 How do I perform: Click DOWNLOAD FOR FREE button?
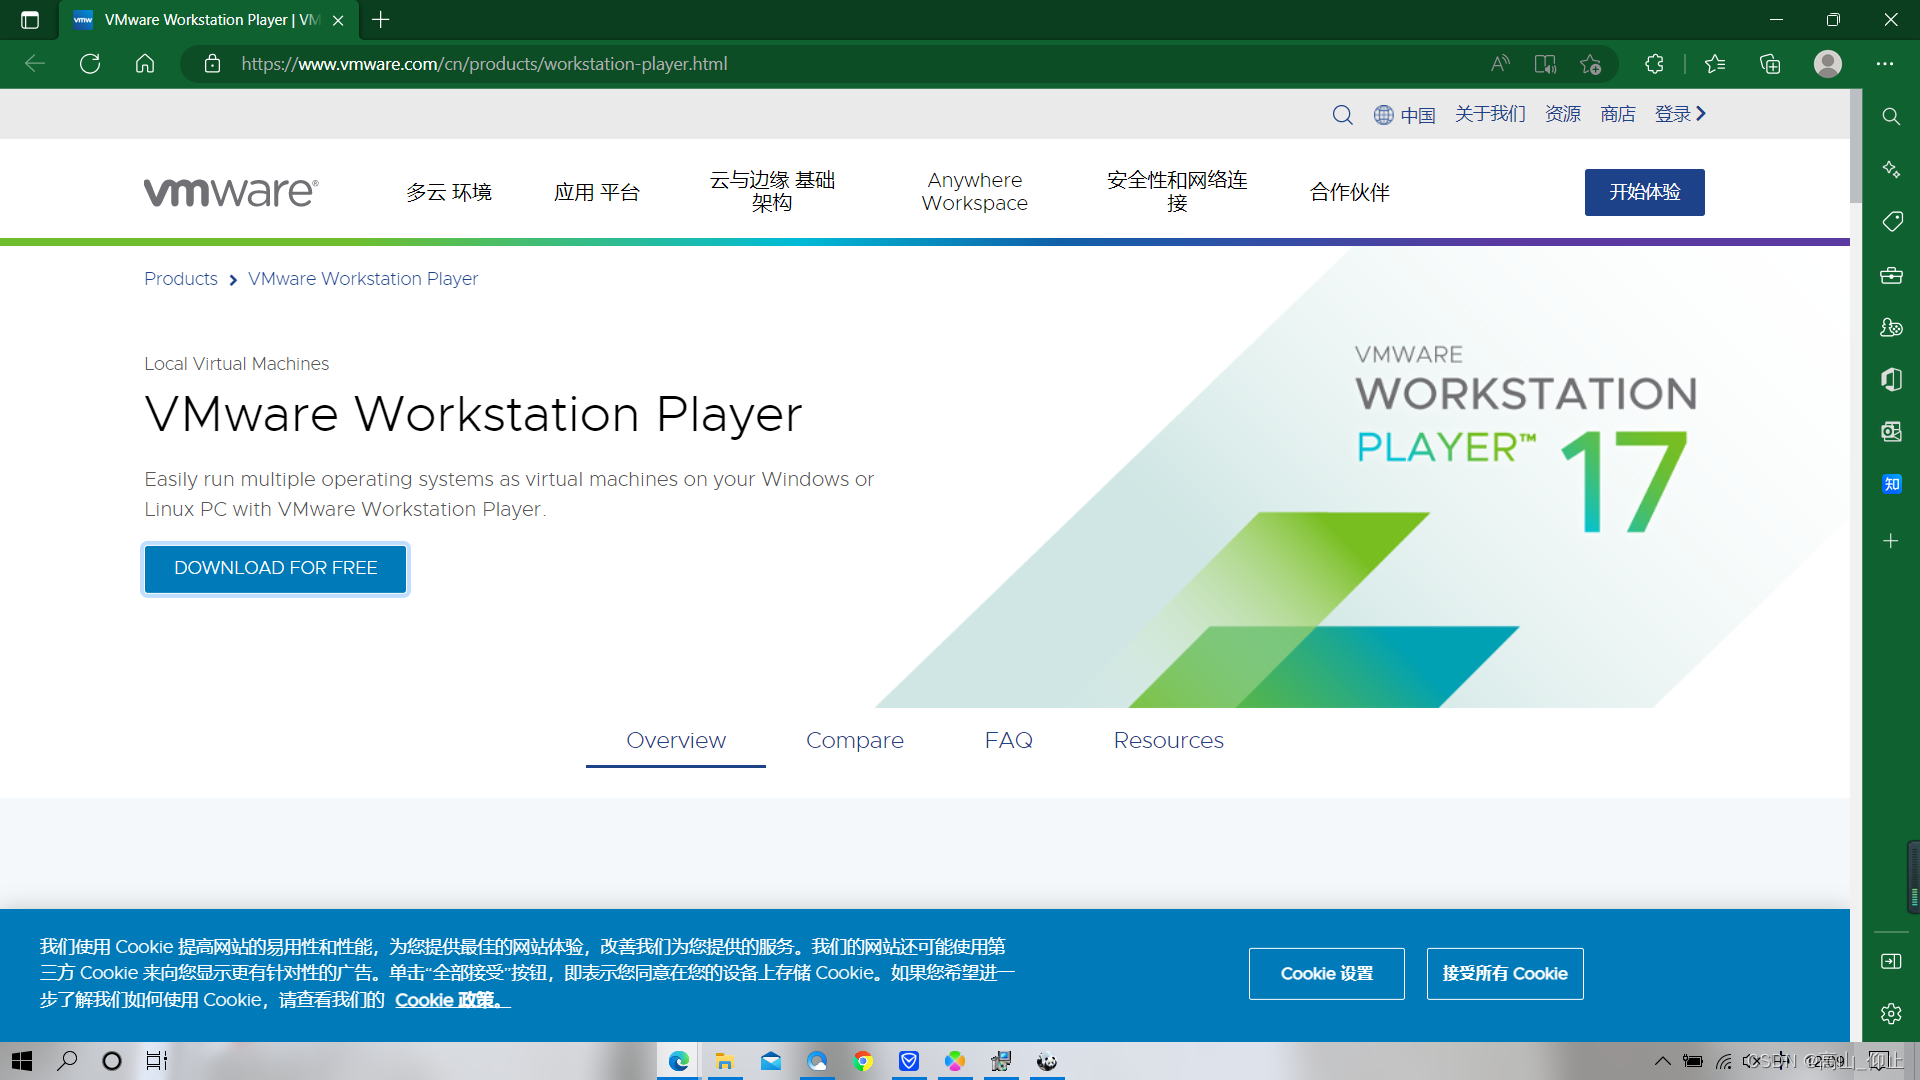(x=275, y=568)
